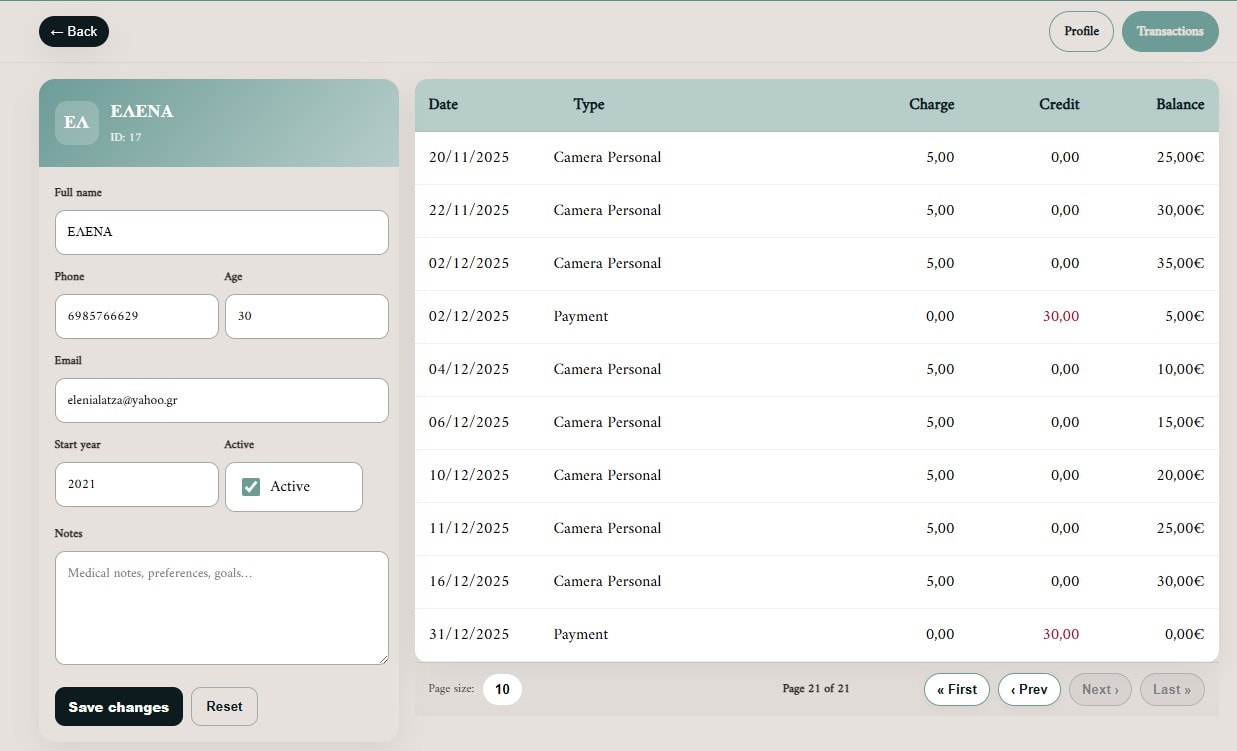Click the Email address field
The width and height of the screenshot is (1237, 751).
(x=221, y=400)
